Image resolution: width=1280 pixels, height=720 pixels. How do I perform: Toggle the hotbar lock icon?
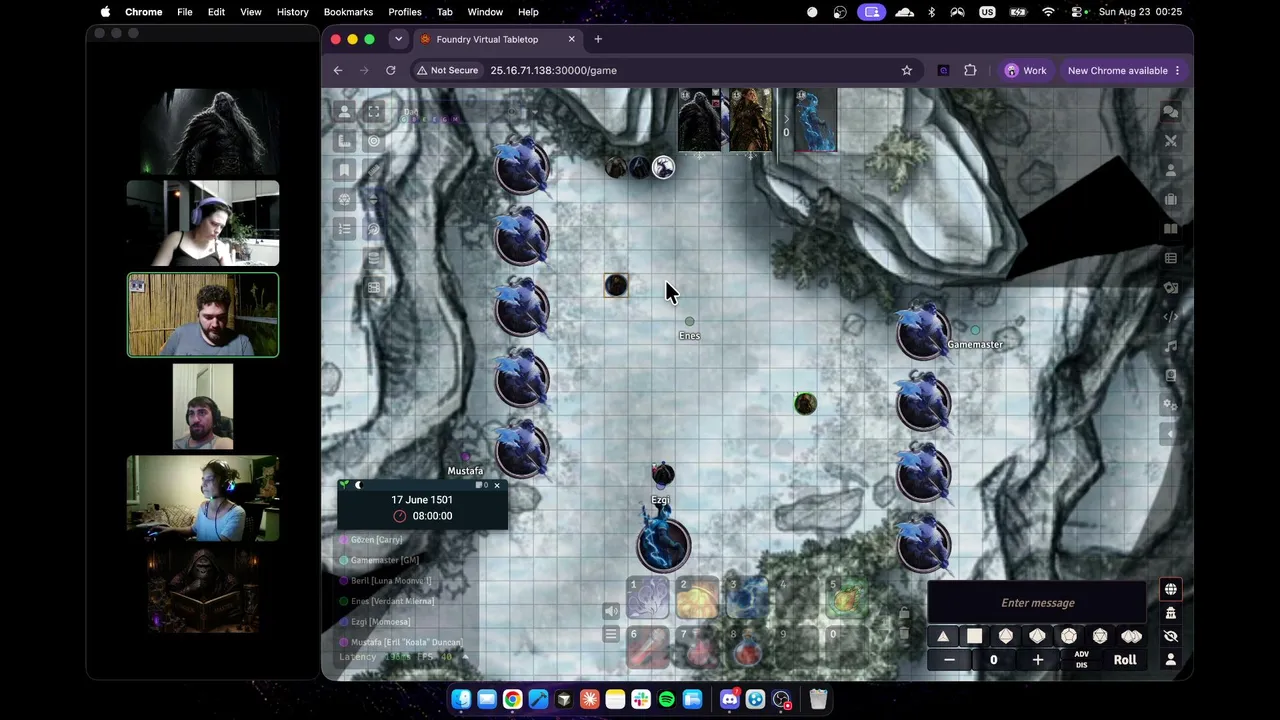[904, 612]
